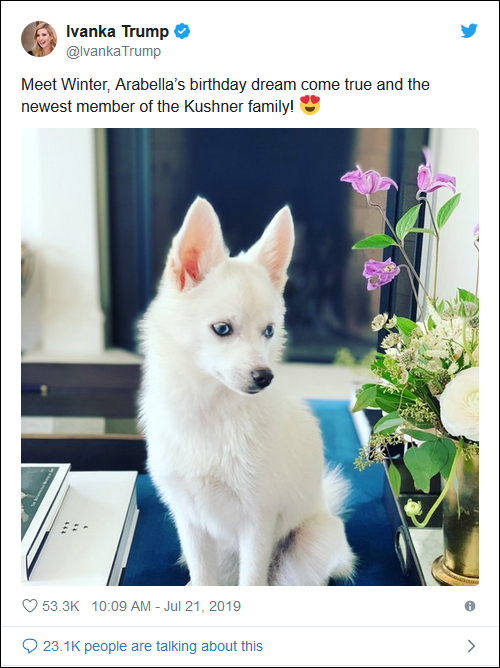Viewport: 500px width, 668px height.
Task: Open the Twitter bird logo link
Action: [469, 31]
